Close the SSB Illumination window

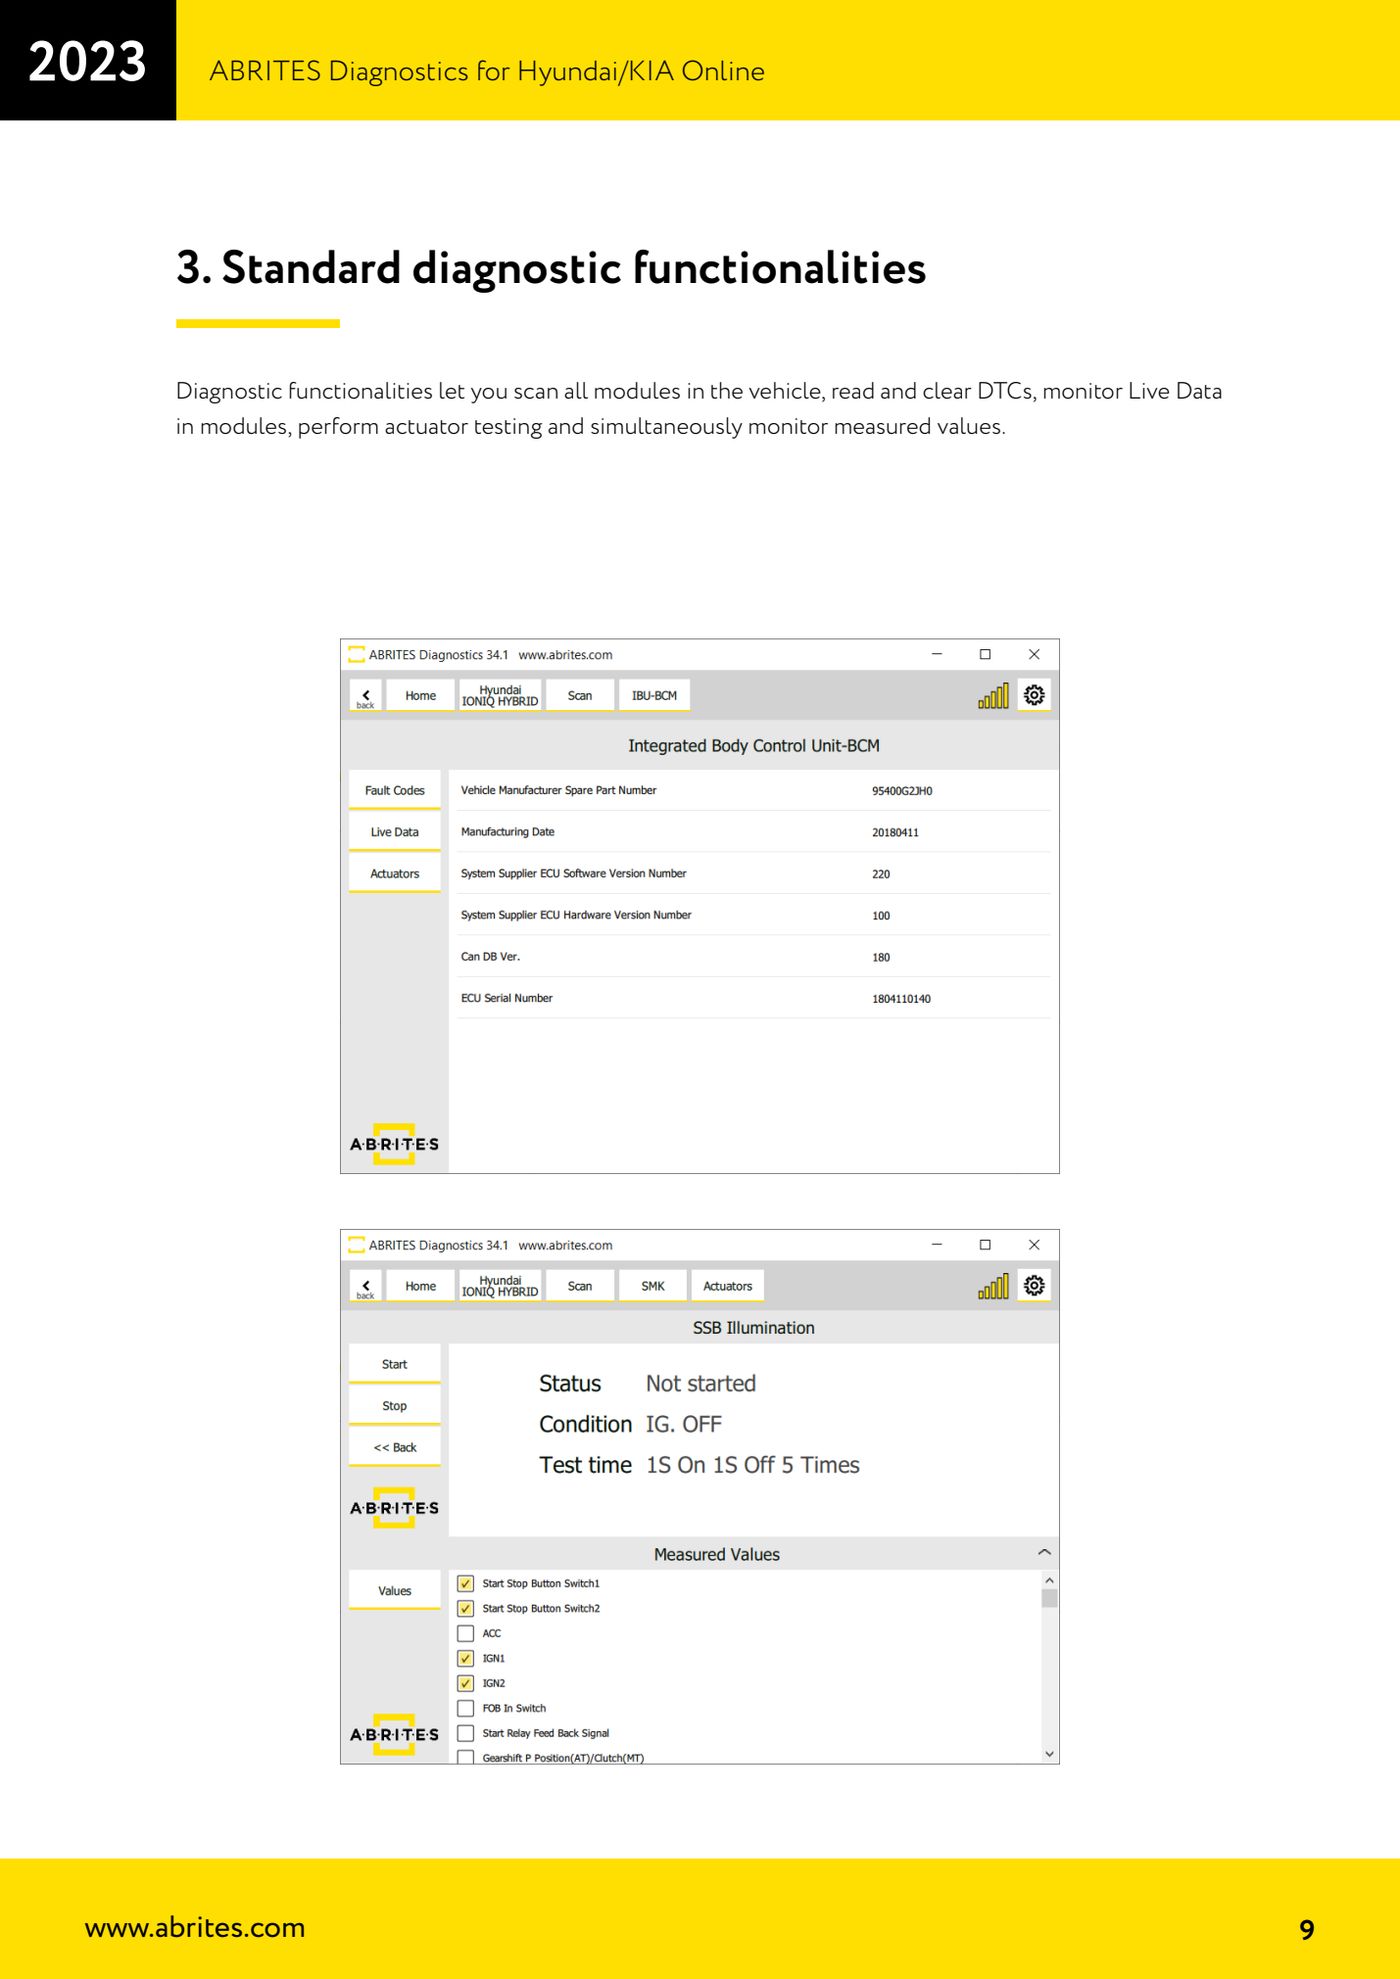[x=1034, y=1245]
